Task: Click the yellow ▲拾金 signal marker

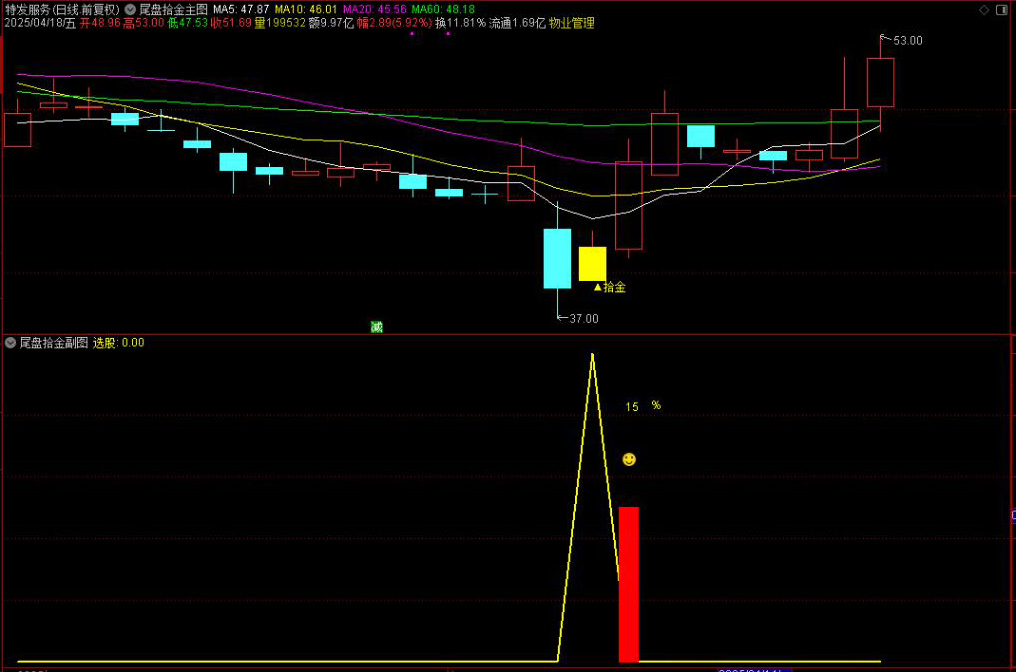Action: click(609, 287)
